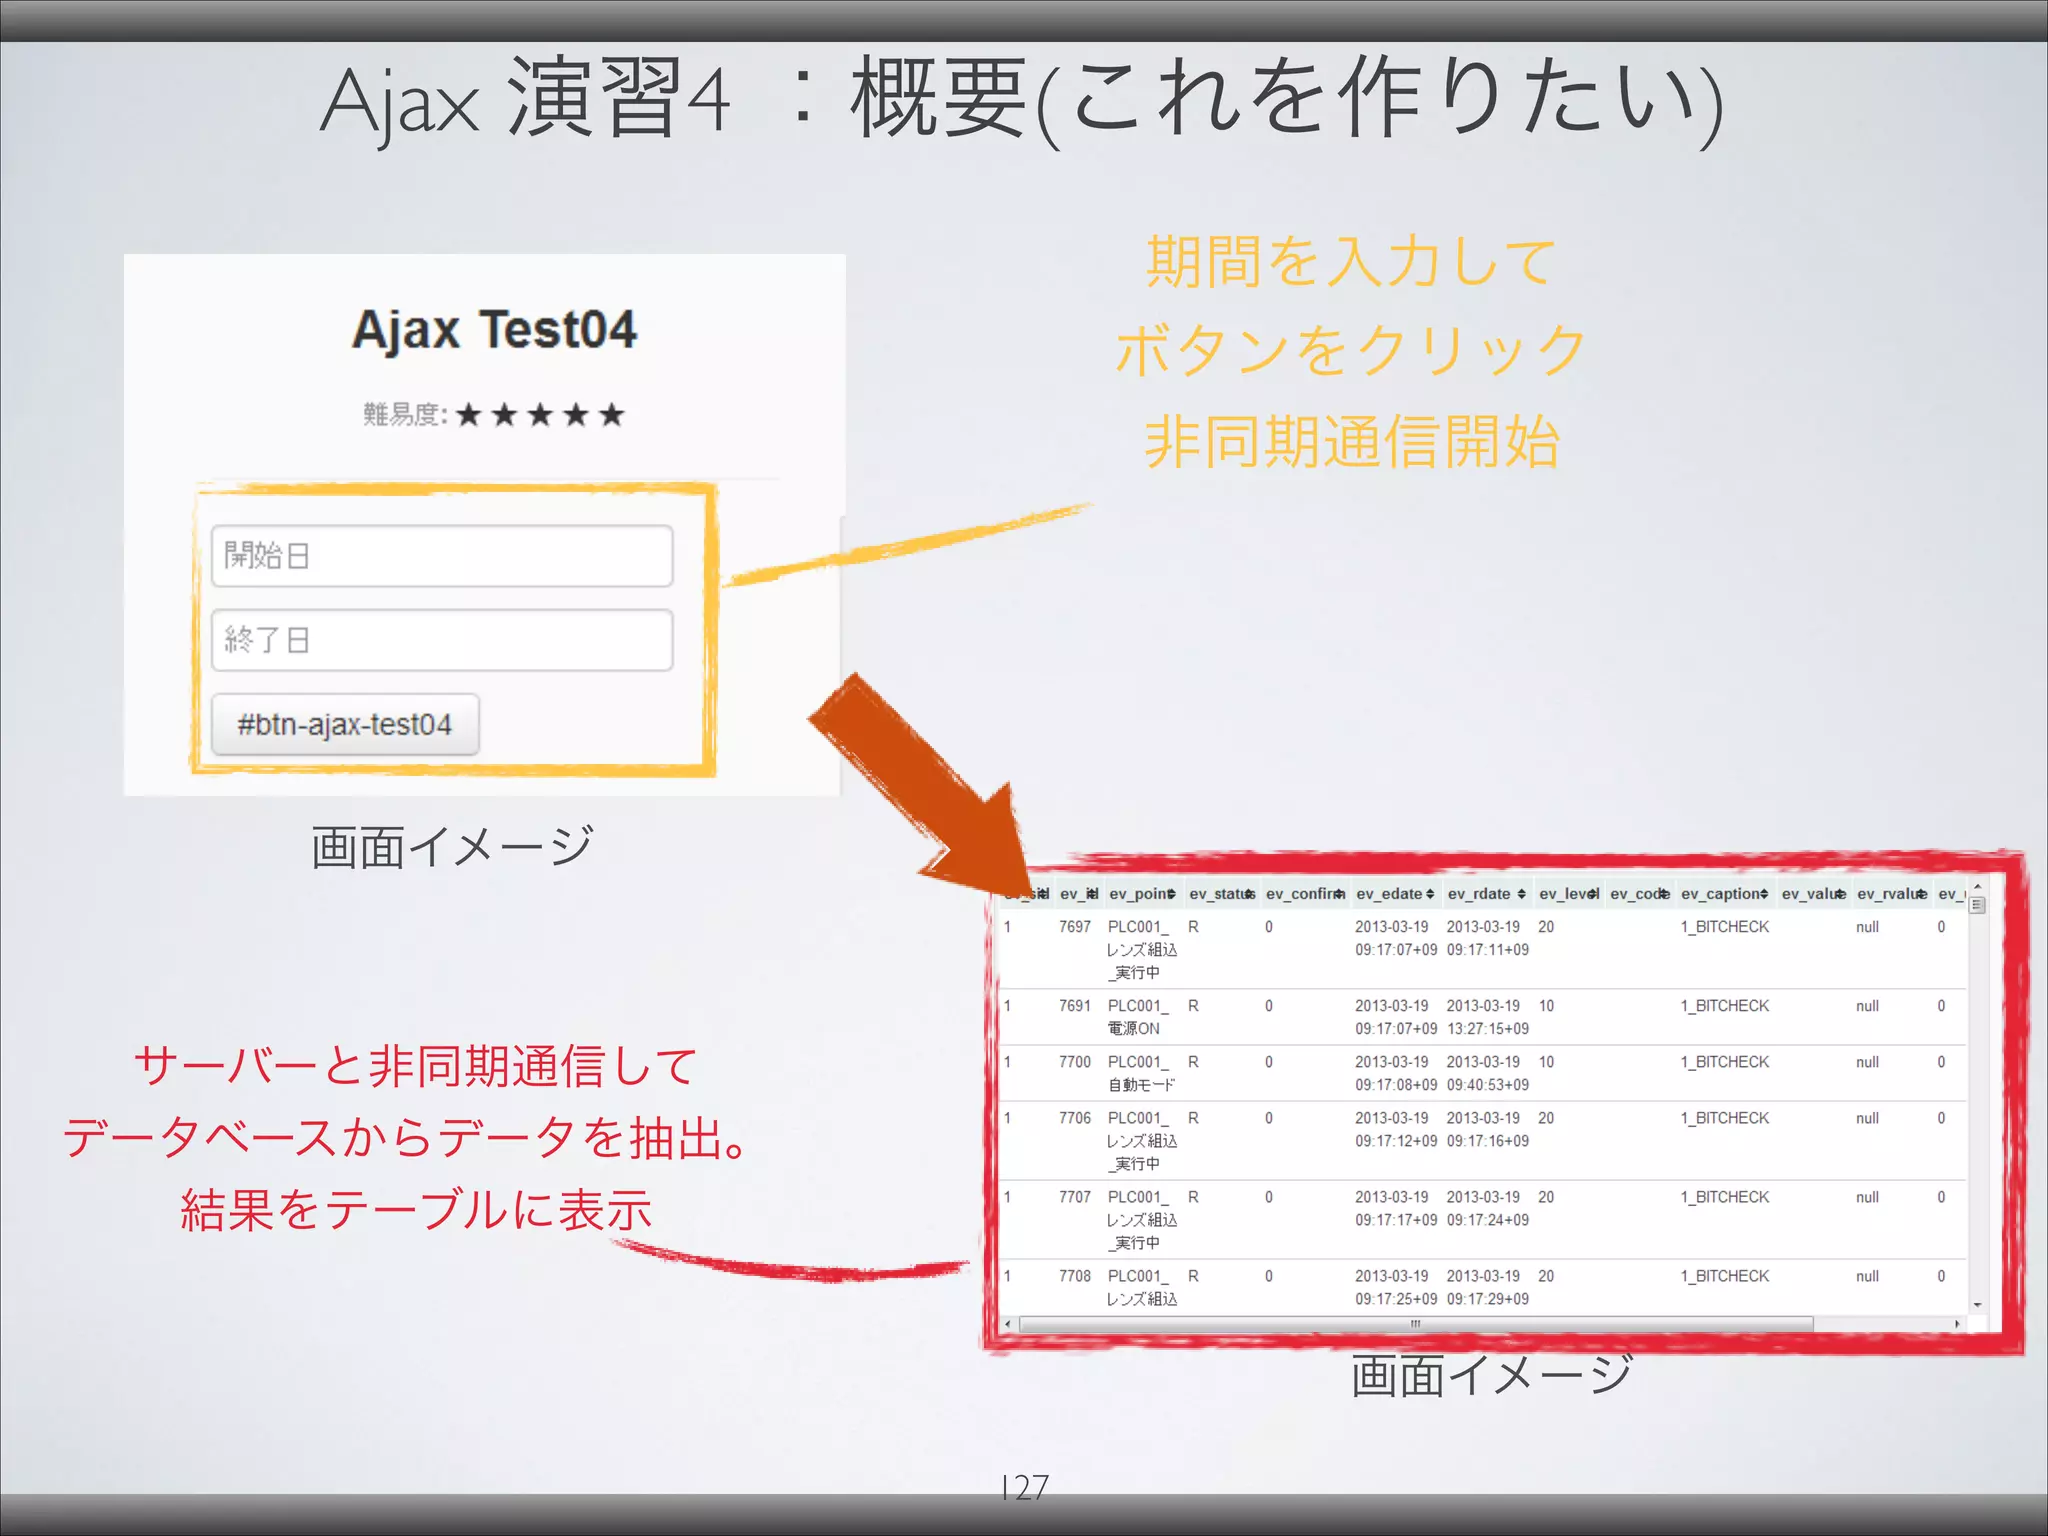Click the Ajax Test04 heading
The image size is (2048, 1536).
[494, 330]
